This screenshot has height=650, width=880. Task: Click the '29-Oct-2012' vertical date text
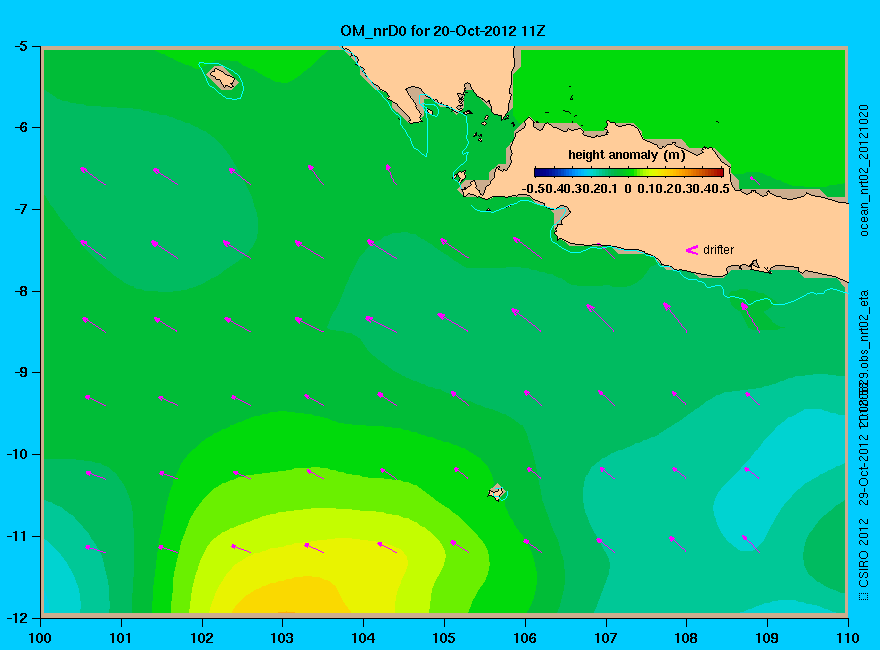864,468
